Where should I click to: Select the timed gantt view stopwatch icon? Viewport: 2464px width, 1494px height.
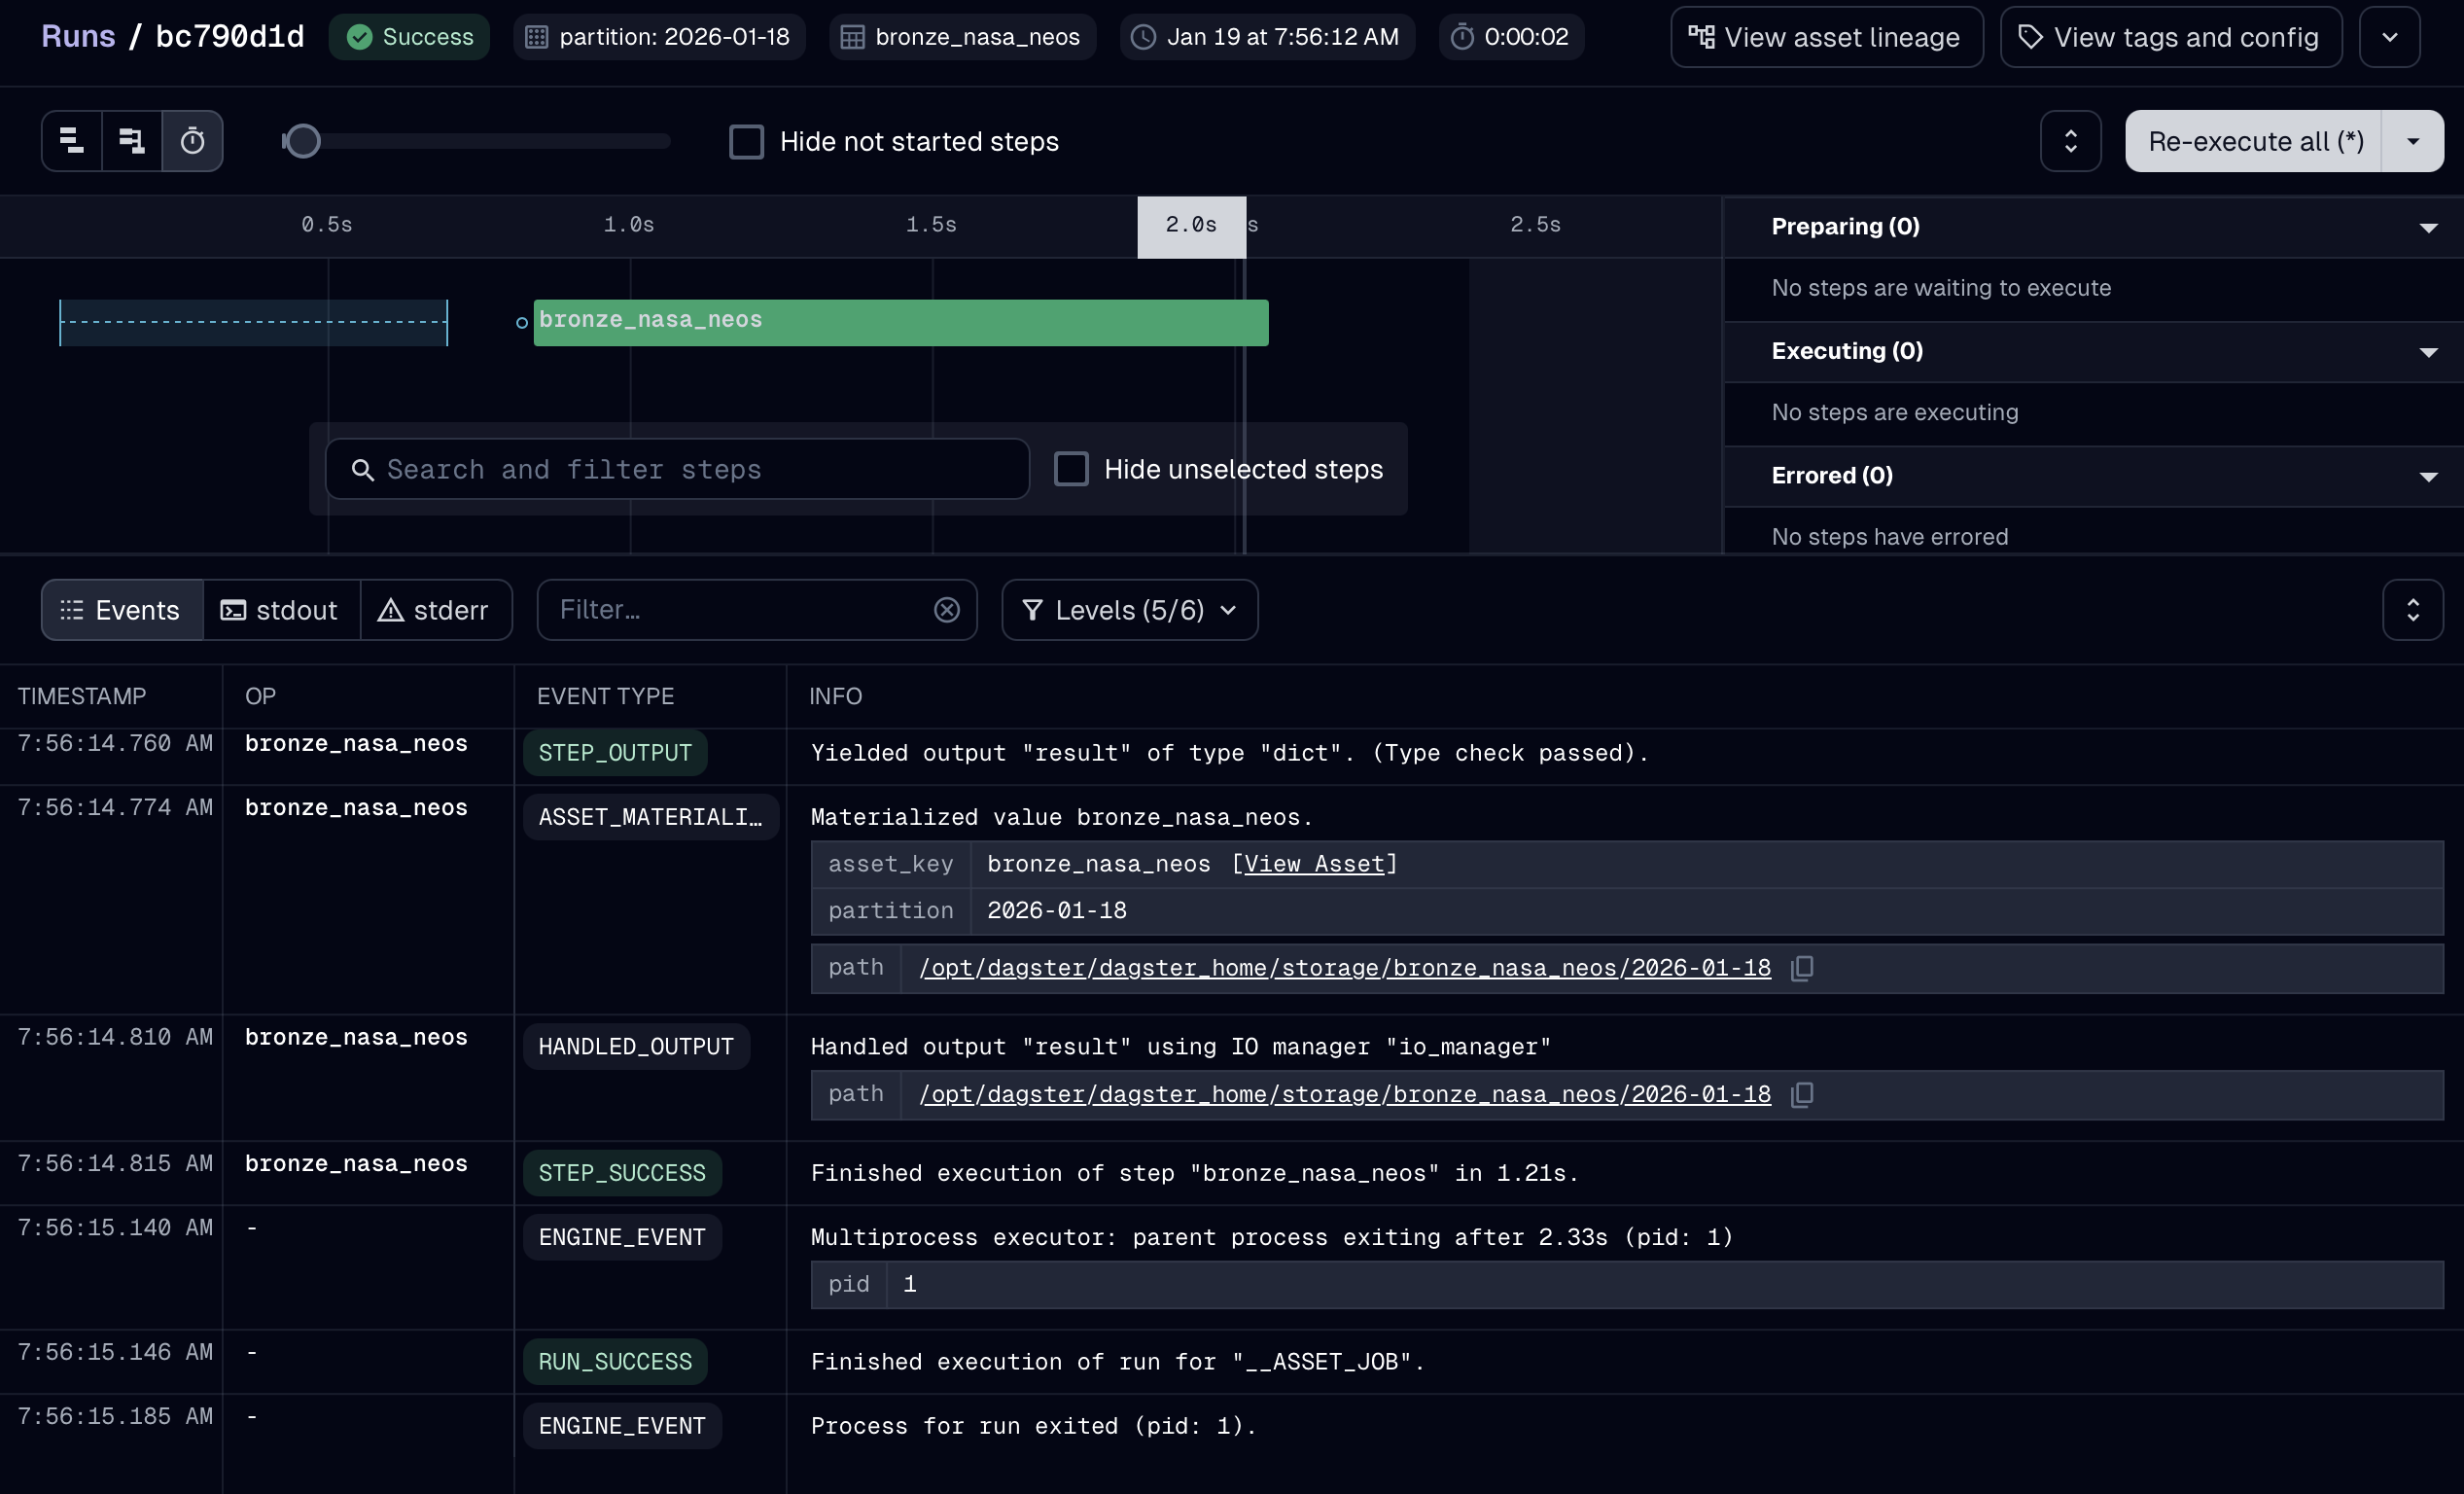(192, 141)
